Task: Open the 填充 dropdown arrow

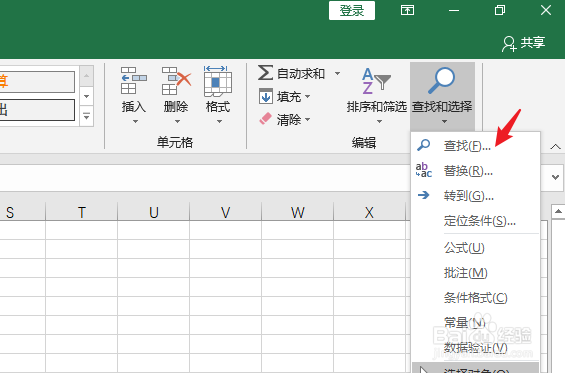Action: (x=307, y=96)
